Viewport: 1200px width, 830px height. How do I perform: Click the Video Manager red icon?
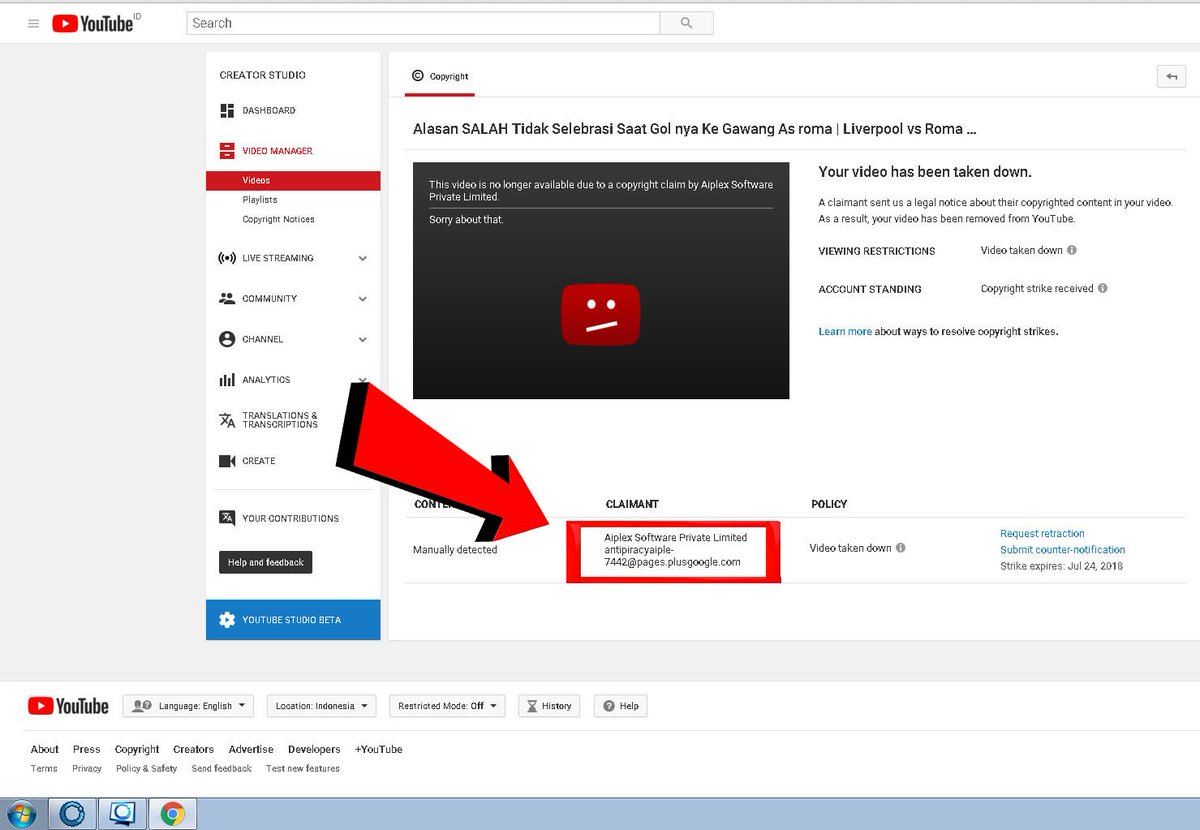coord(227,151)
